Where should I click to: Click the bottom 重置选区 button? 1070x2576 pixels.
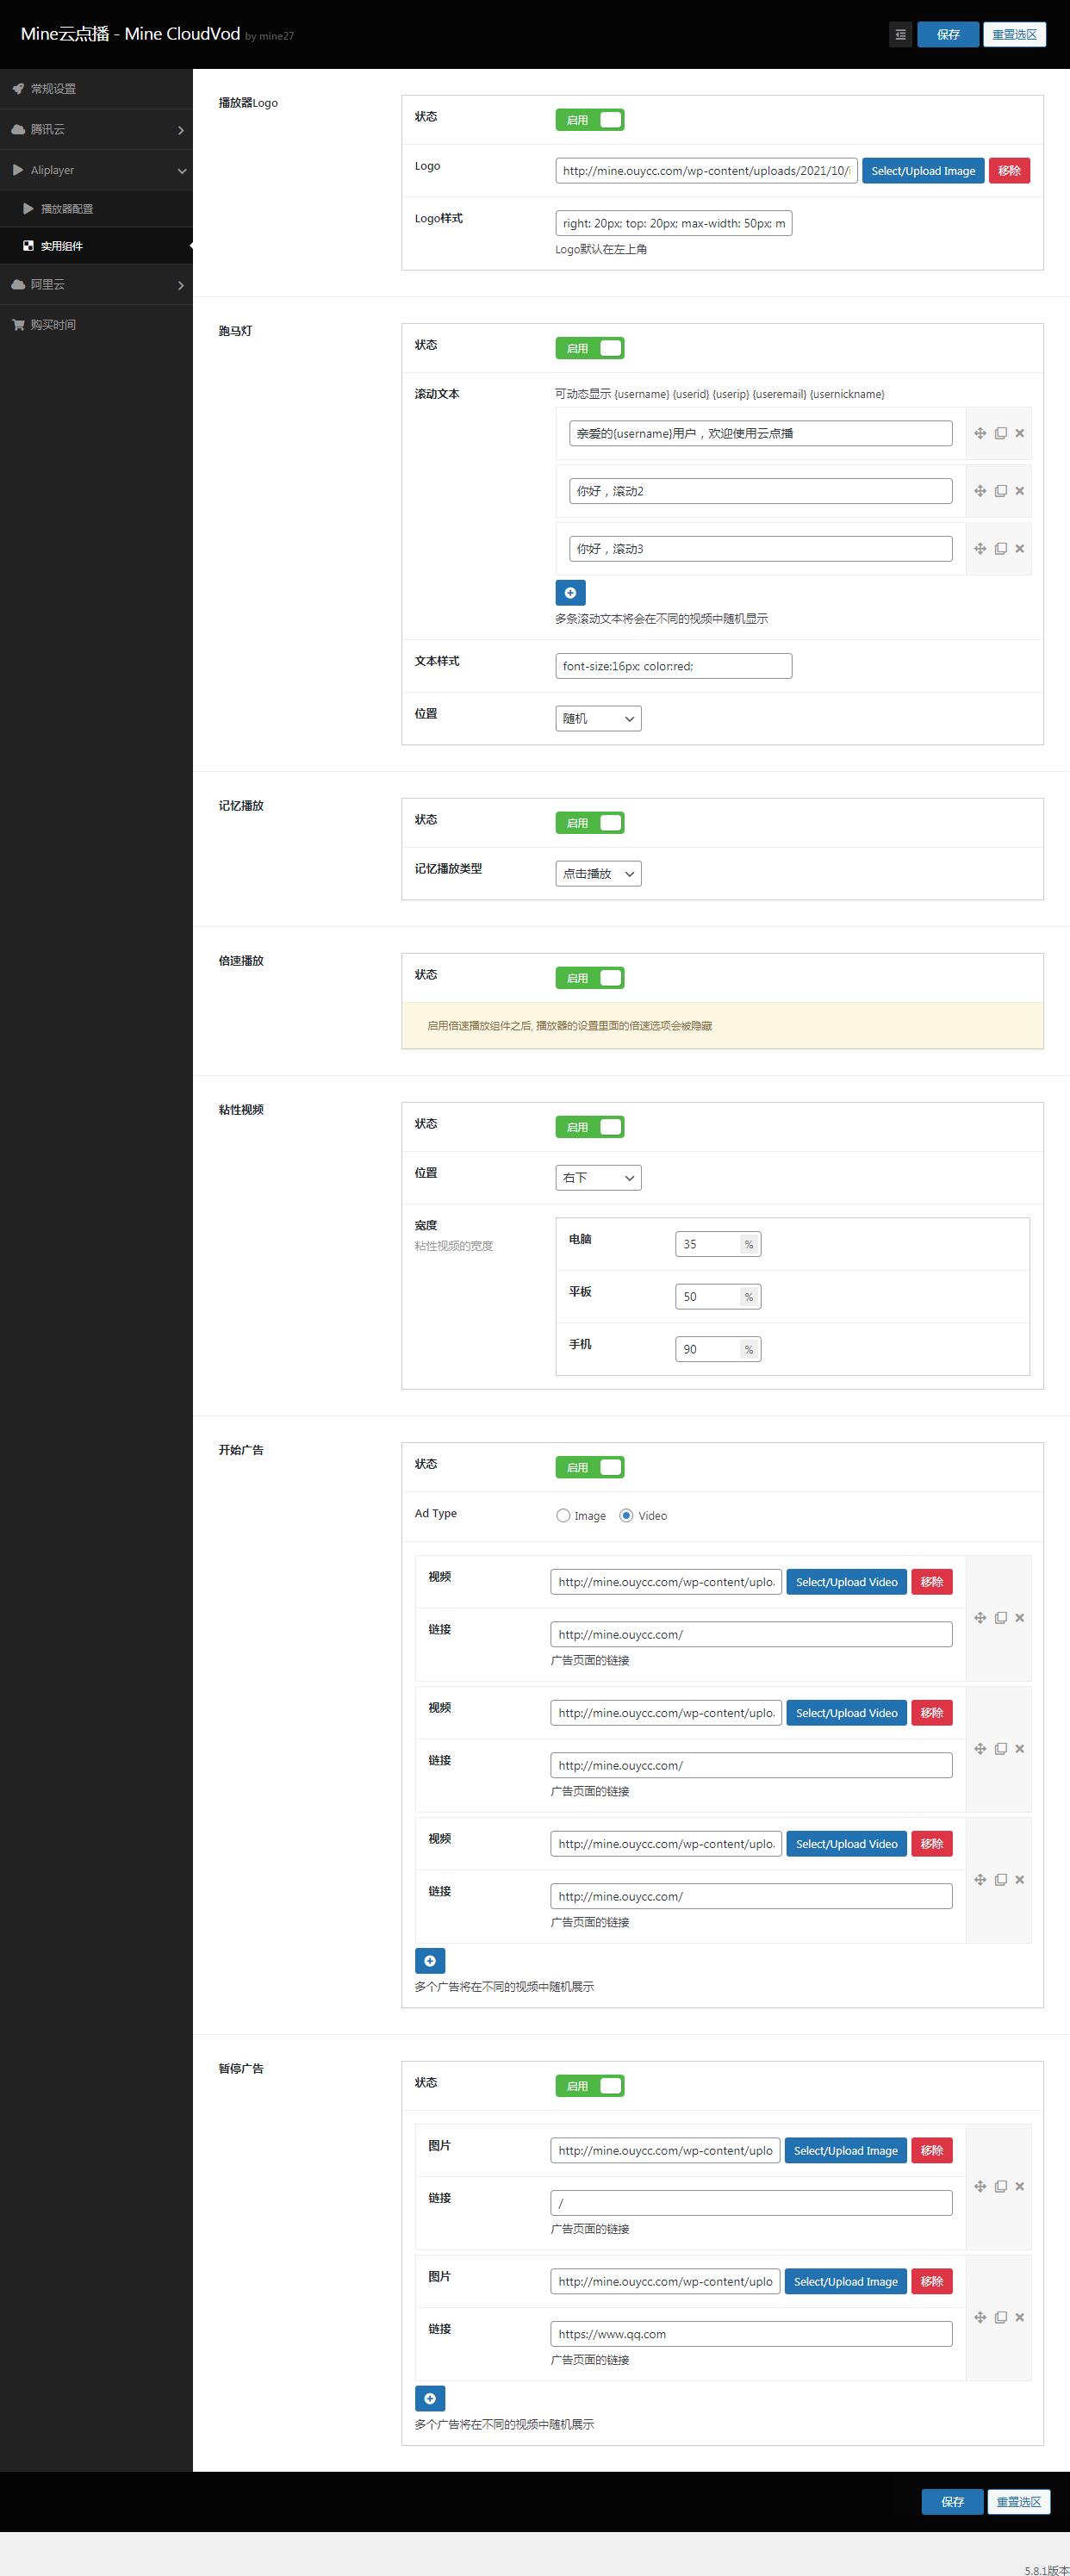pyautogui.click(x=1018, y=2502)
